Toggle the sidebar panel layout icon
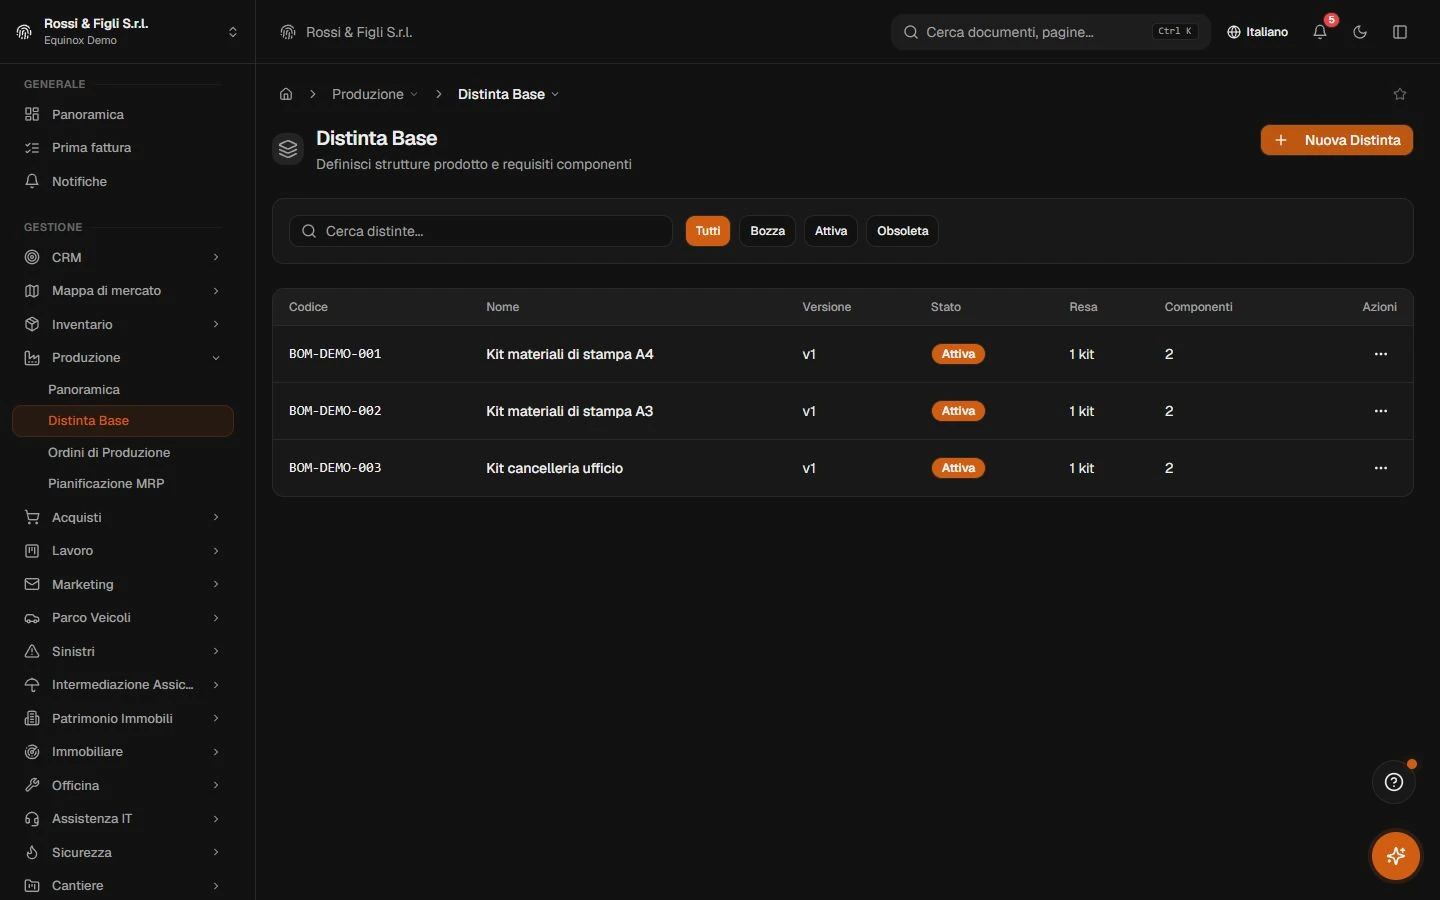This screenshot has height=900, width=1440. [1400, 32]
